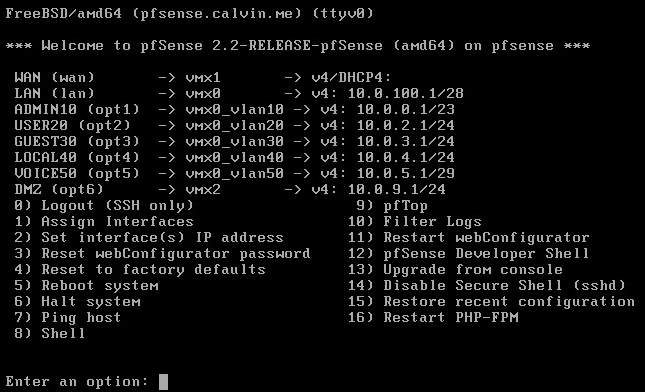Click 'Set interface(s) IP address' option

(149, 238)
